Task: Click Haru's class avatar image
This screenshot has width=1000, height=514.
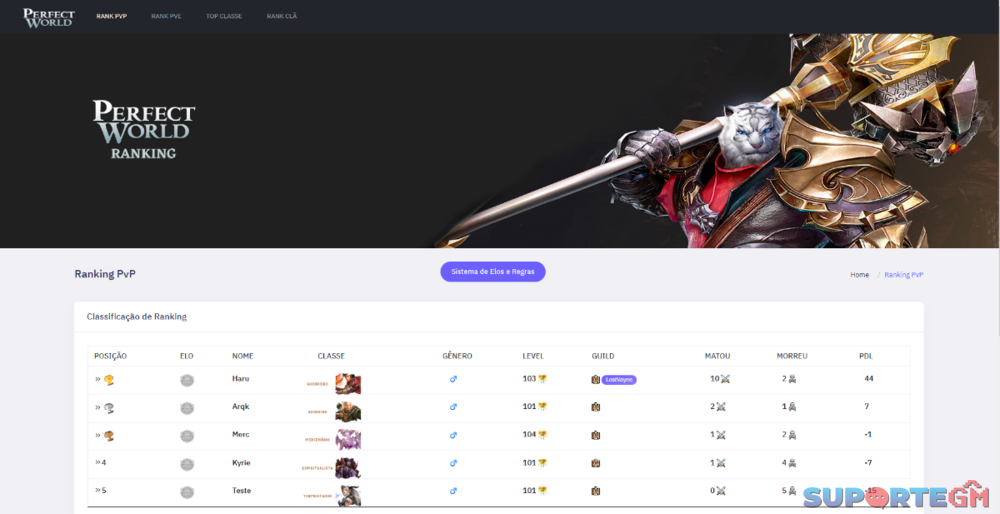Action: [348, 384]
